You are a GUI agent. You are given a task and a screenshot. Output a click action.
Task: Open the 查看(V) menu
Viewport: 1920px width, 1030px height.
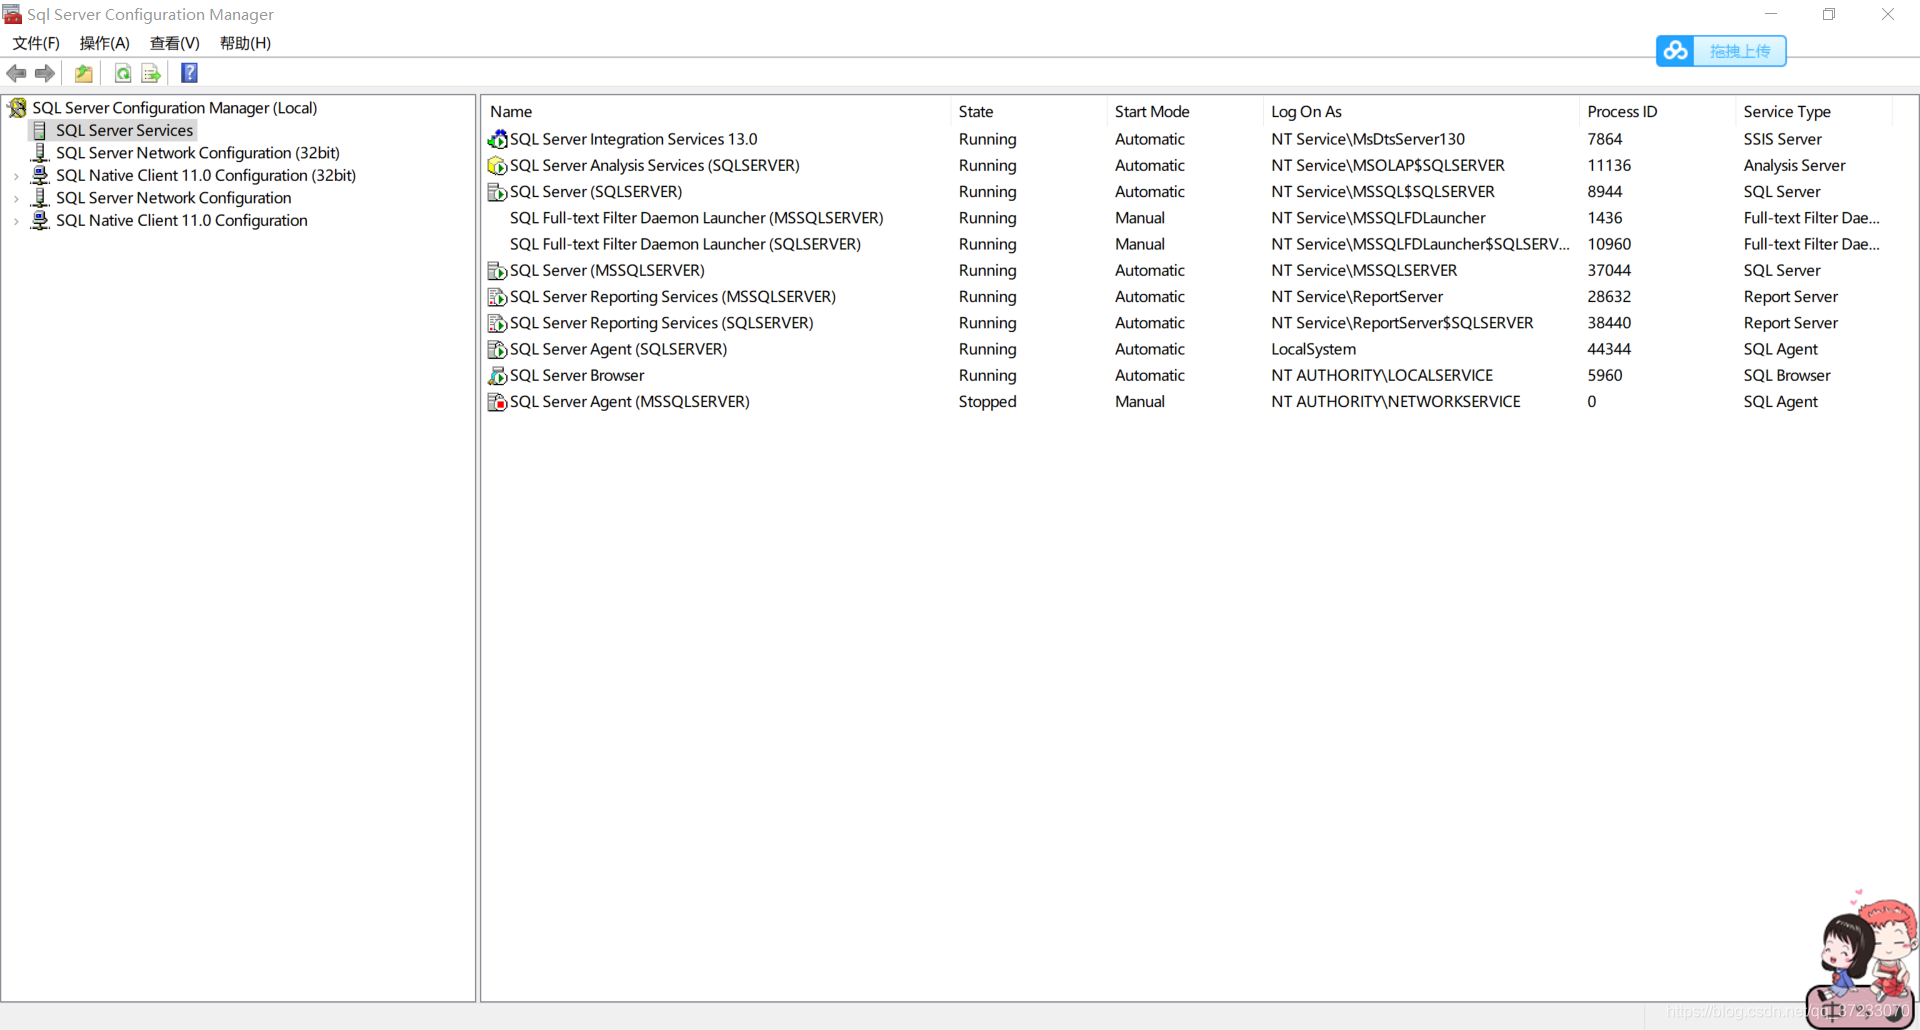point(175,43)
